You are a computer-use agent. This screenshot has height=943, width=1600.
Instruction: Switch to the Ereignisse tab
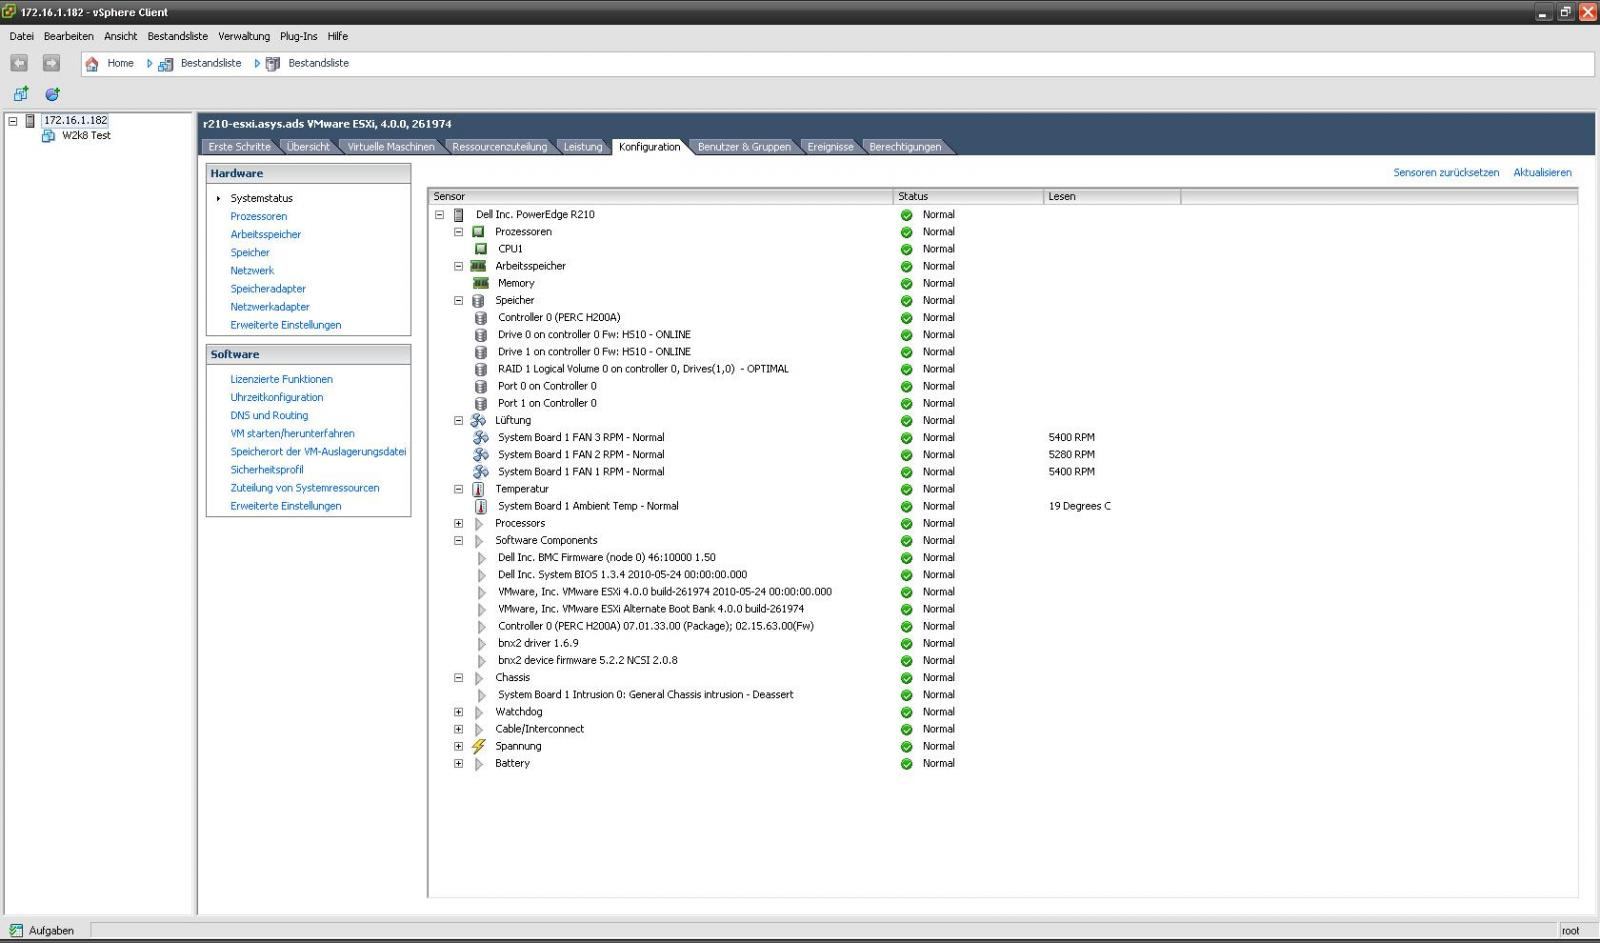(x=830, y=147)
